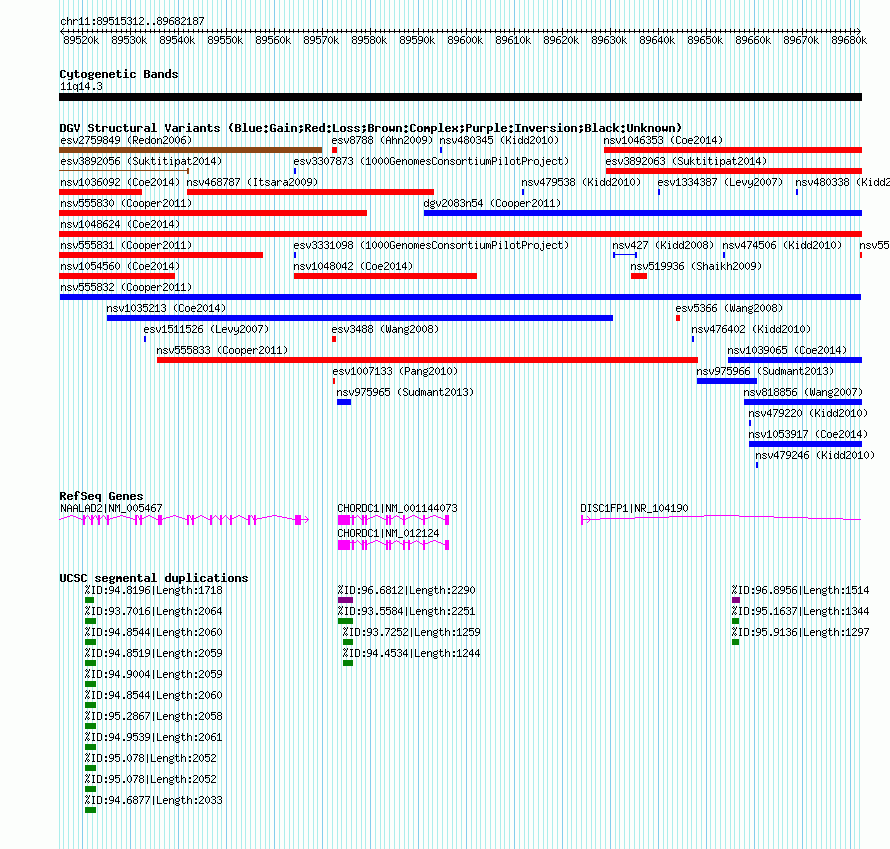890x849 pixels.
Task: Click esv1511526 (Levy2007) variant label
Action: pos(206,329)
